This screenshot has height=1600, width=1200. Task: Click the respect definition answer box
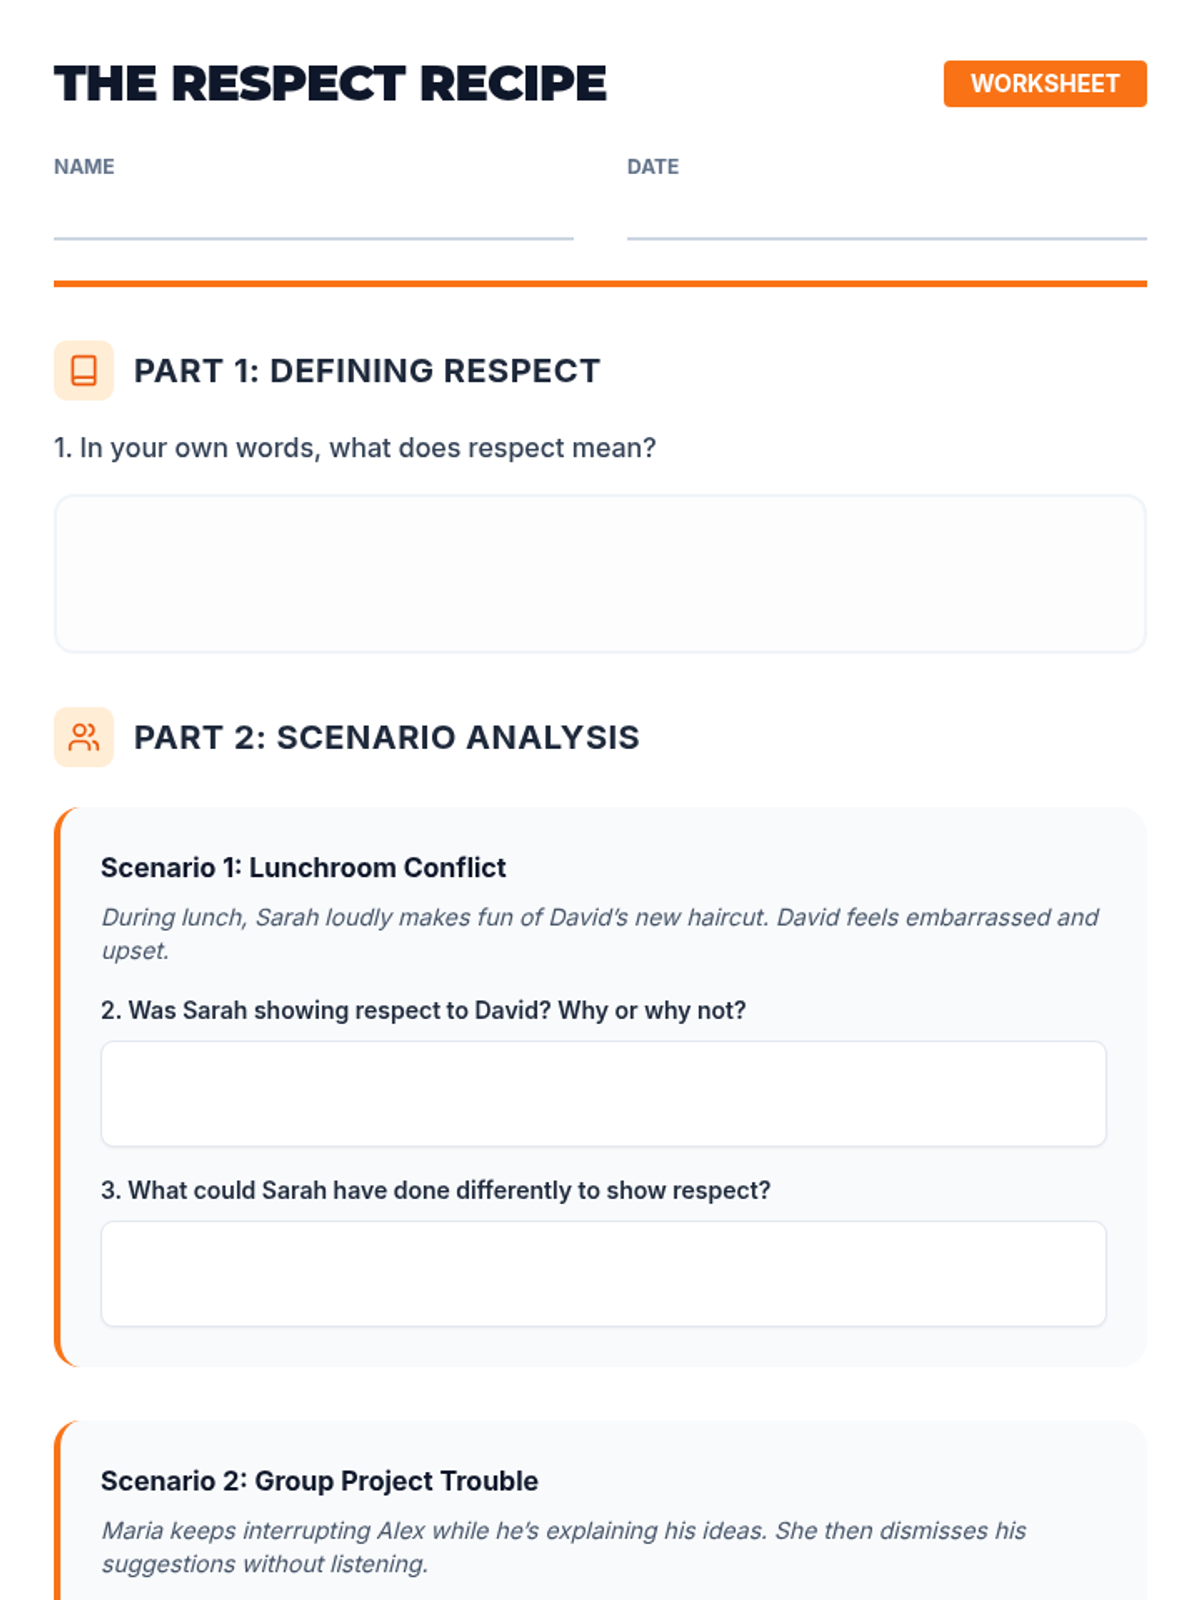[x=600, y=574]
